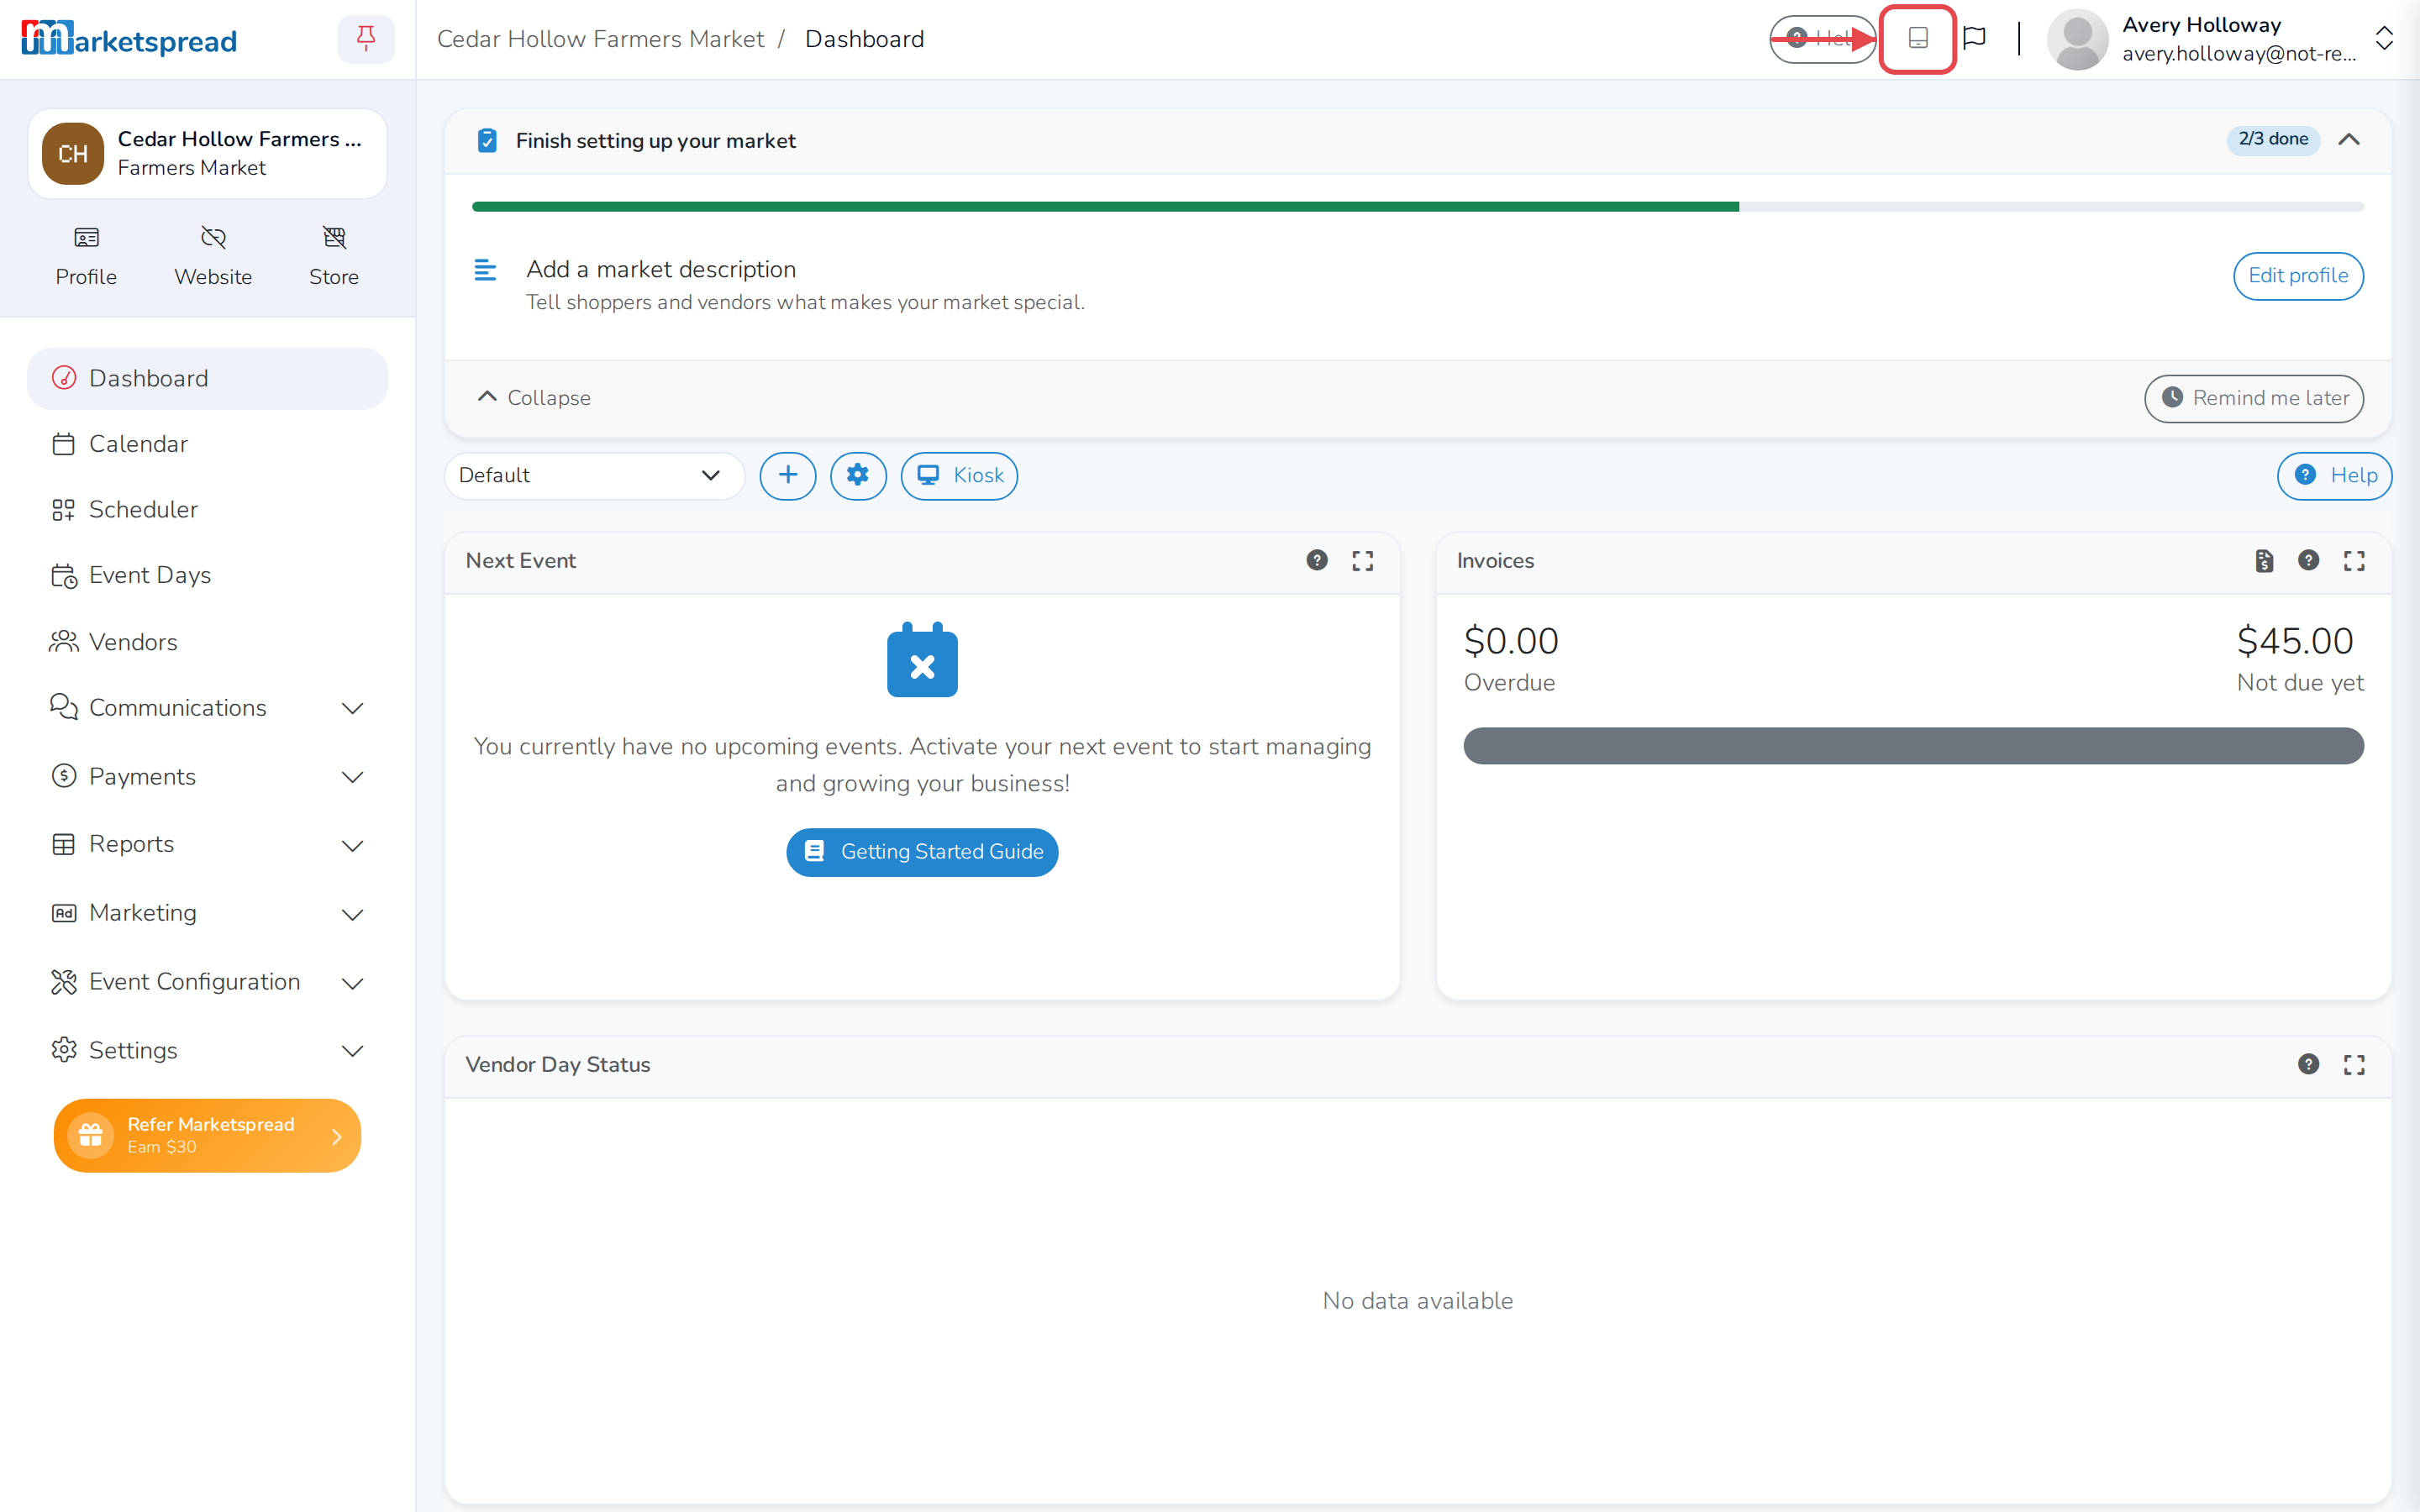Expand the Payments section chevron
This screenshot has height=1512, width=2420.
tap(352, 777)
